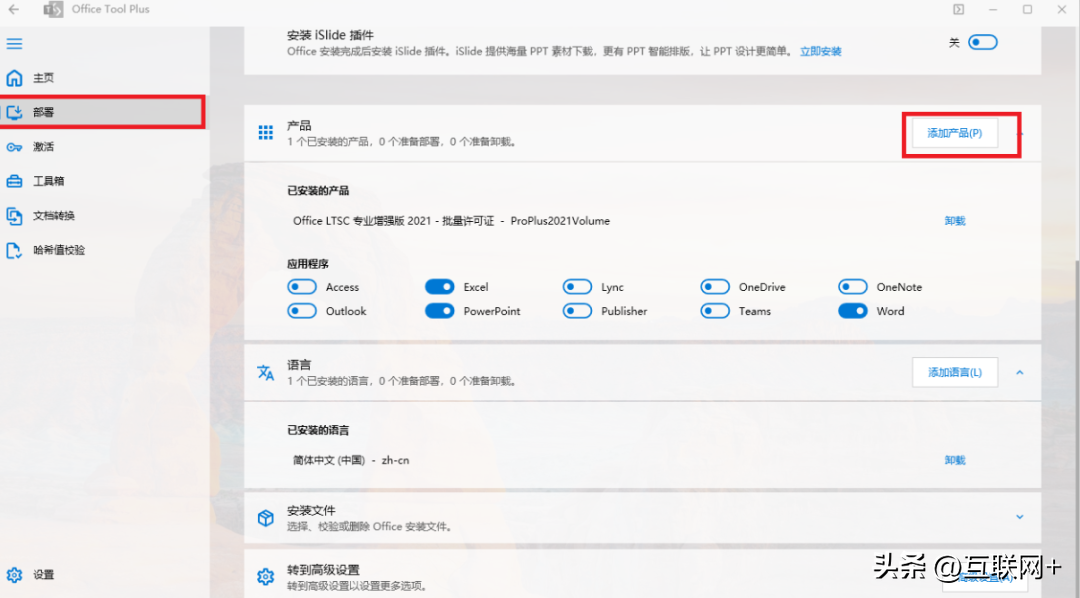Enable the Access application toggle
The width and height of the screenshot is (1080, 598).
click(302, 287)
